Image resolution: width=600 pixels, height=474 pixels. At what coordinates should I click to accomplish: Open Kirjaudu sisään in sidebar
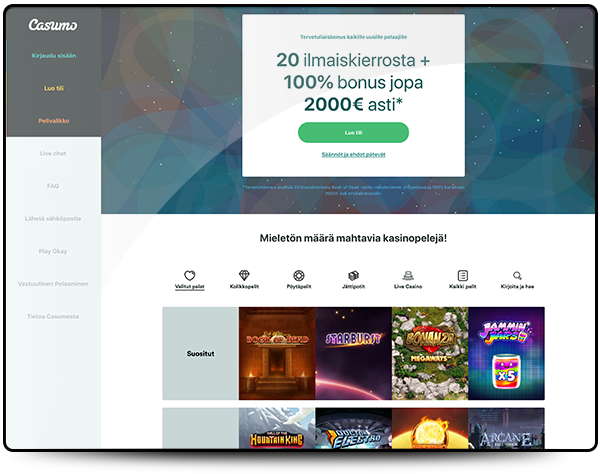(x=54, y=55)
